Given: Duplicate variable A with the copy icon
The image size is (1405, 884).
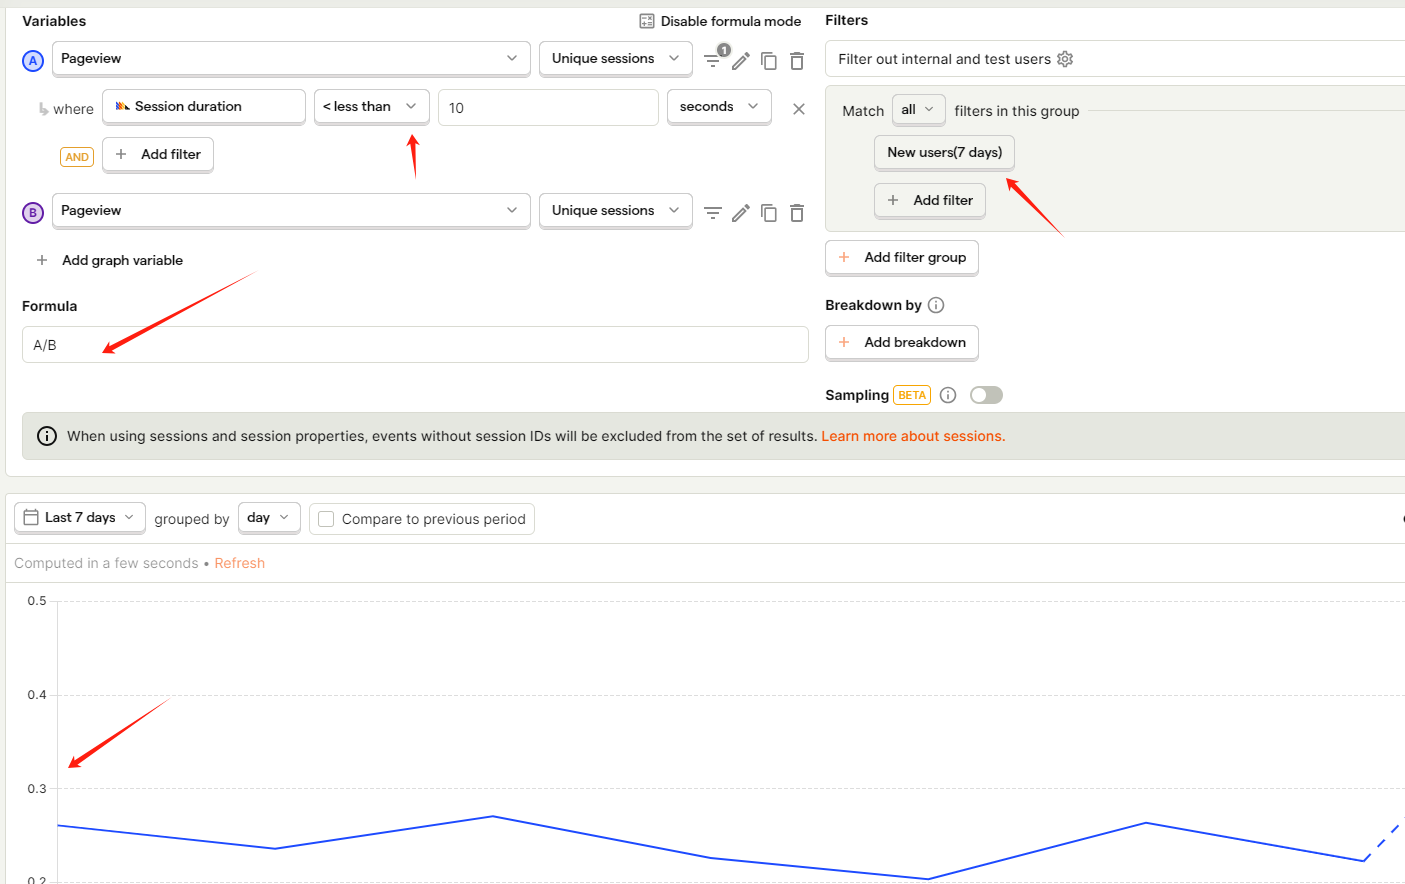Looking at the screenshot, I should click(x=769, y=61).
